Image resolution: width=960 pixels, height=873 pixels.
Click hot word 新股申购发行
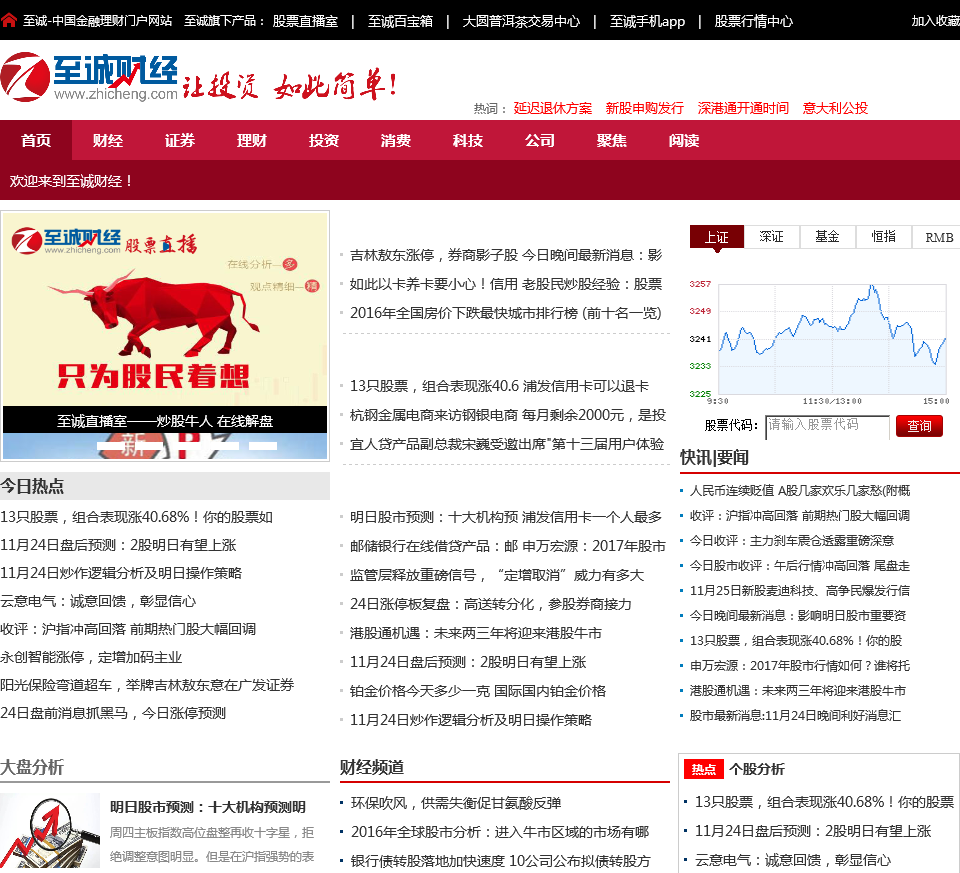[644, 108]
